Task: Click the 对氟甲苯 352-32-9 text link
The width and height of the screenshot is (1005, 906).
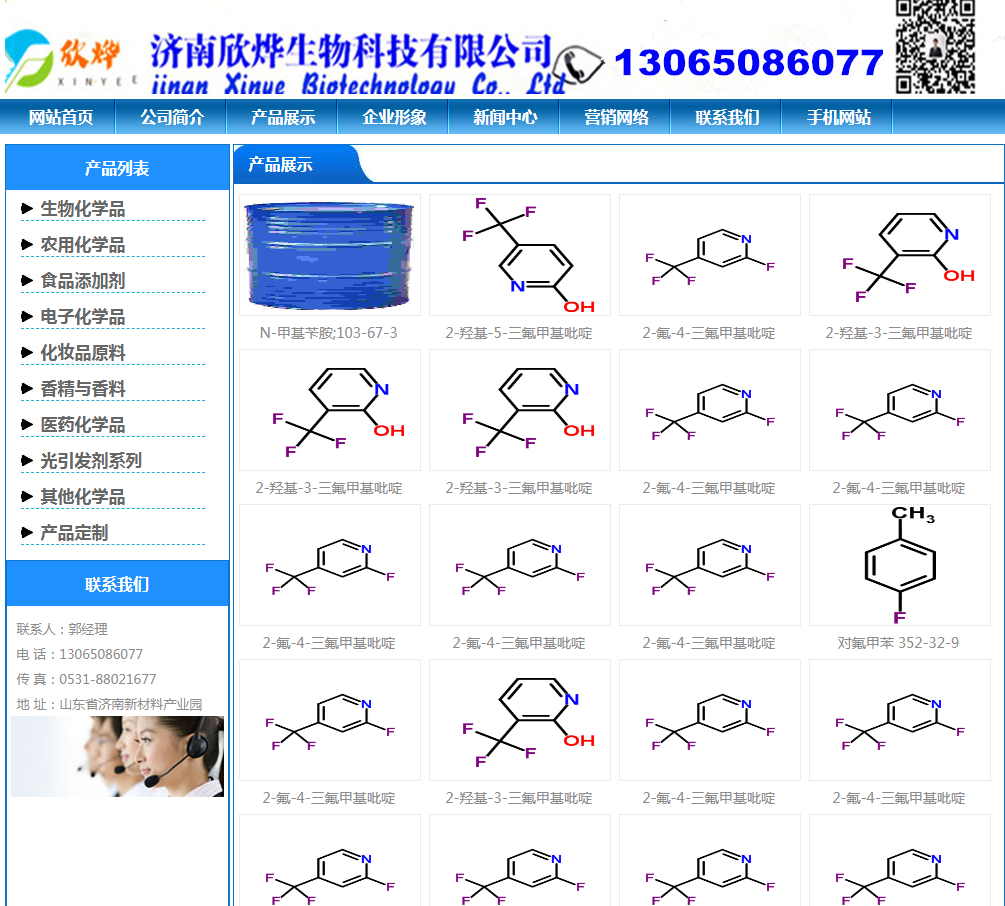Action: pyautogui.click(x=898, y=643)
